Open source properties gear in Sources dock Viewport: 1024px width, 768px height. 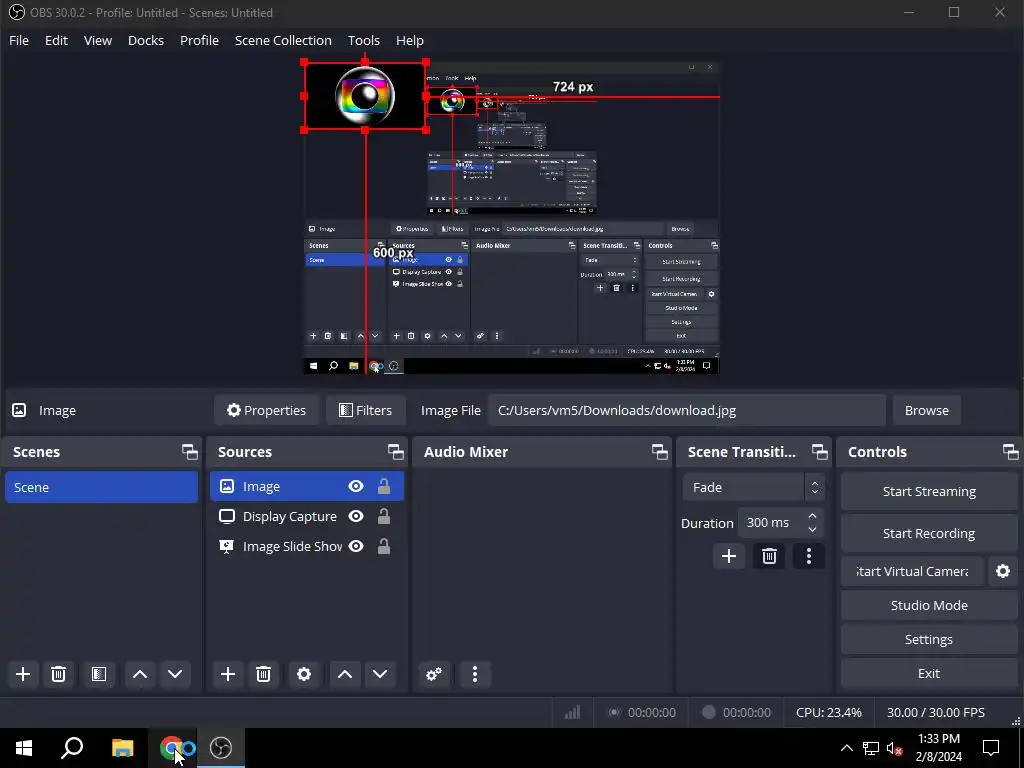pyautogui.click(x=304, y=674)
